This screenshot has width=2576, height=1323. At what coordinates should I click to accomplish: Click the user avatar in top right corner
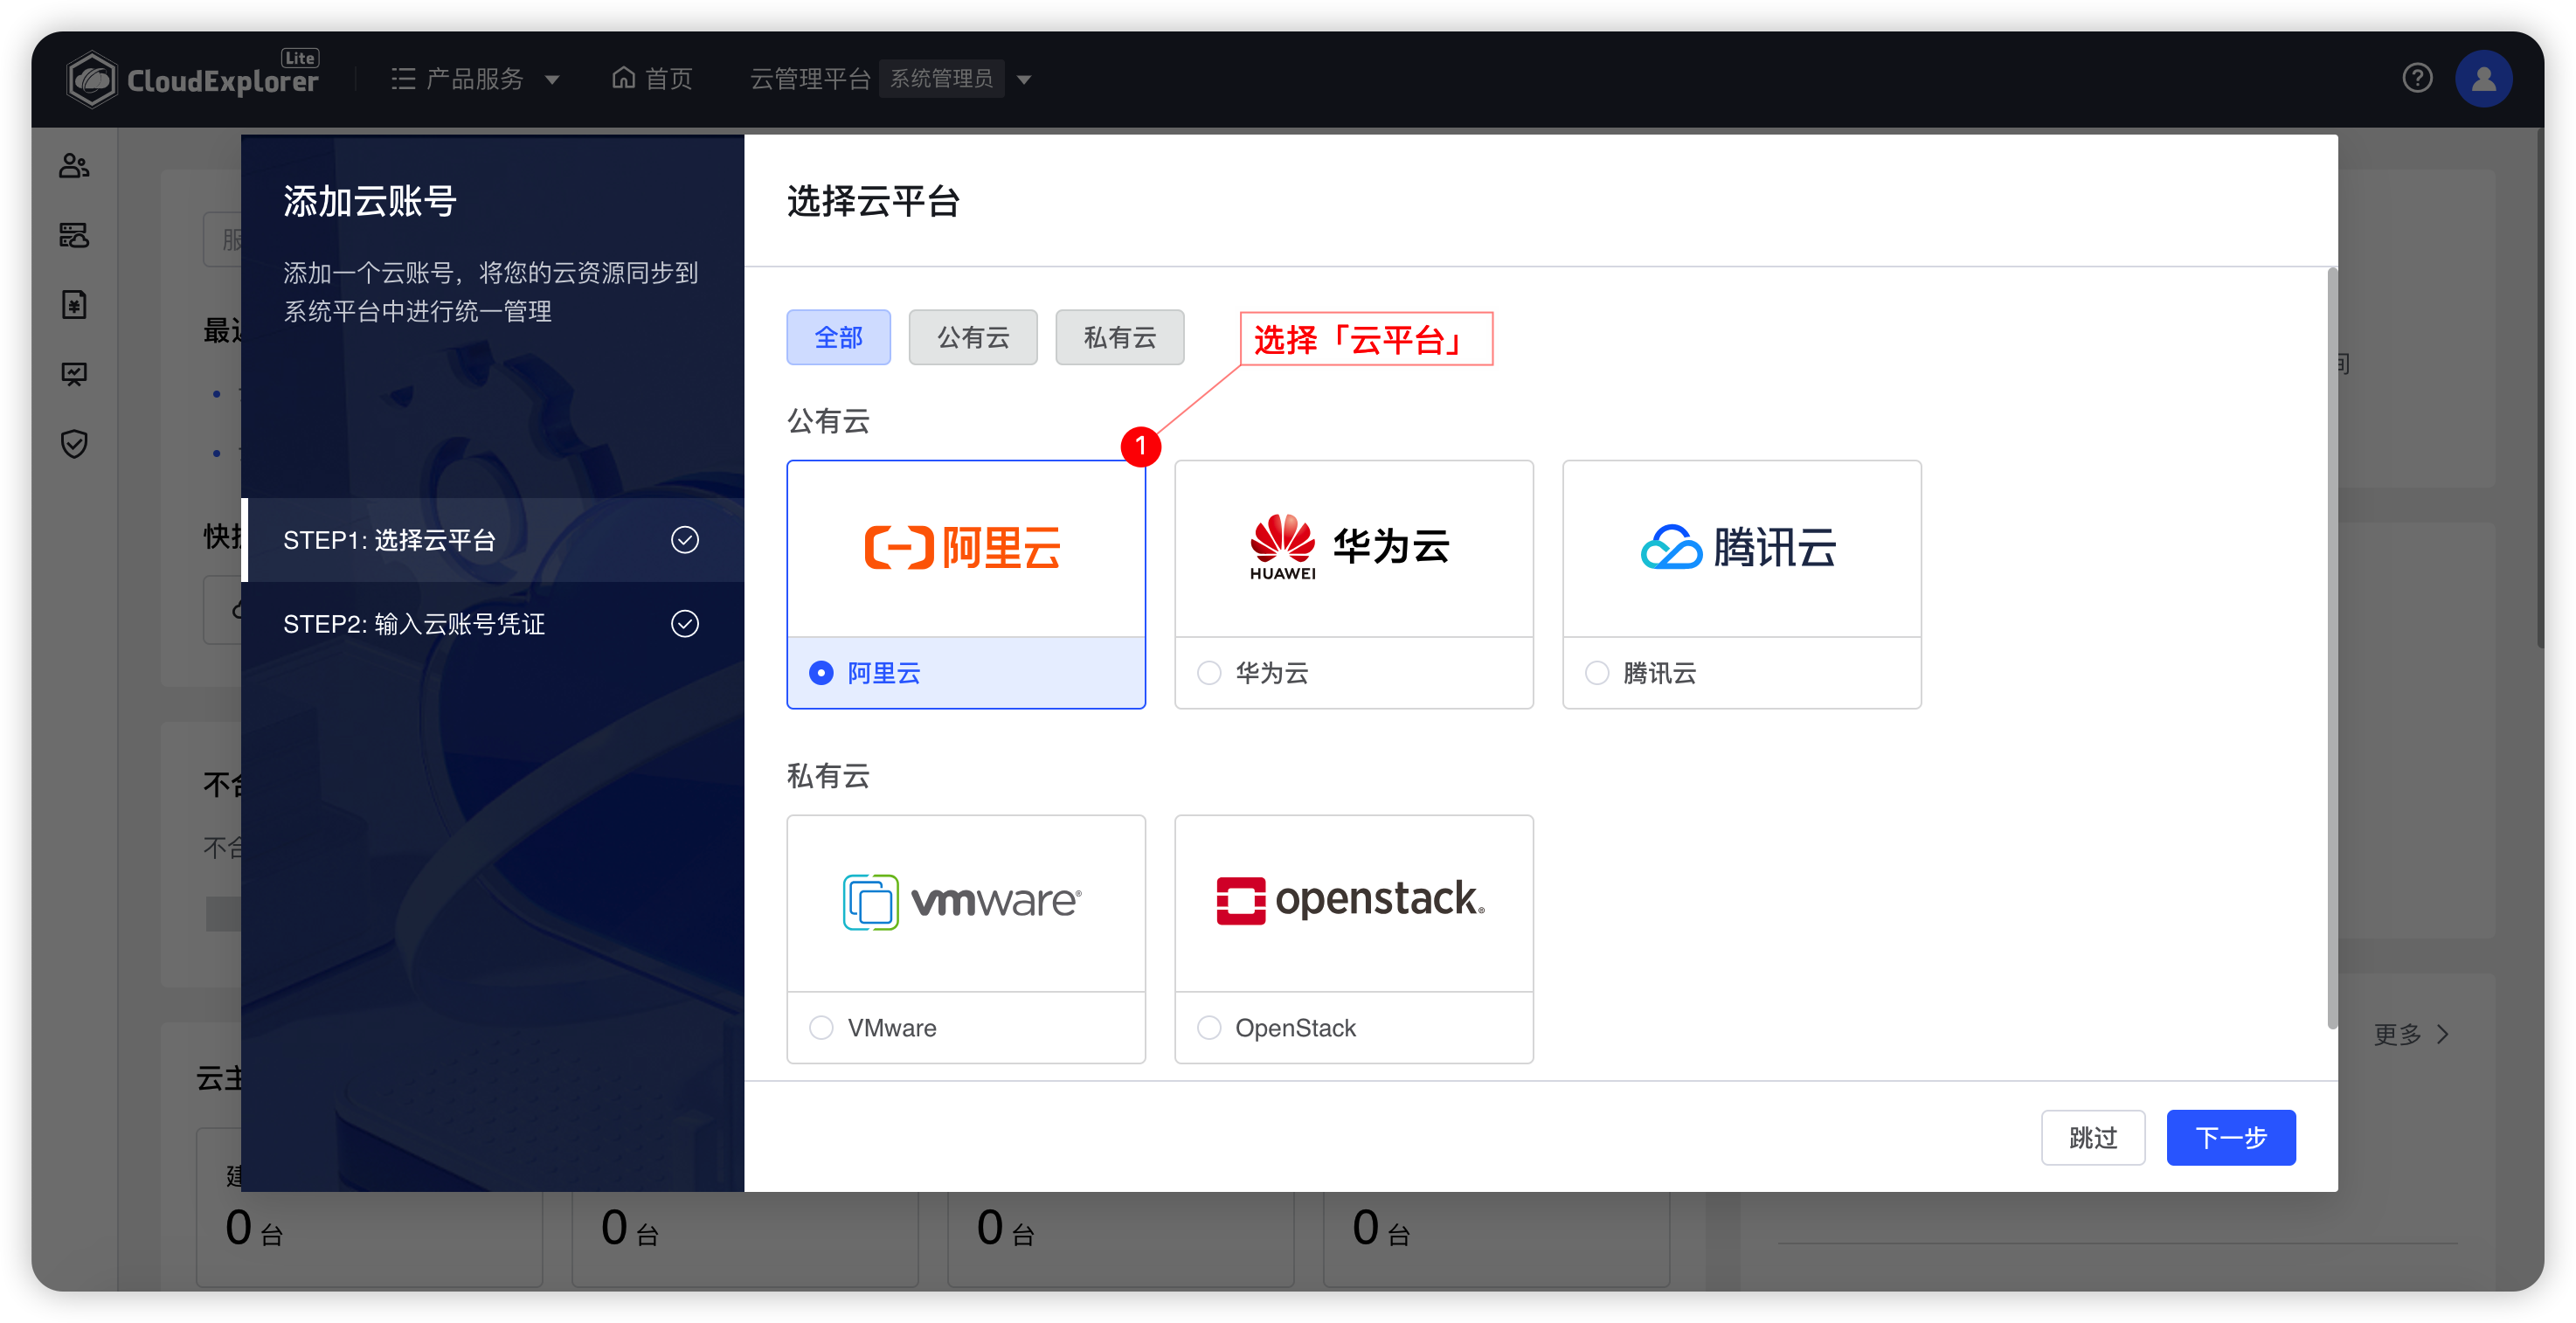point(2484,78)
